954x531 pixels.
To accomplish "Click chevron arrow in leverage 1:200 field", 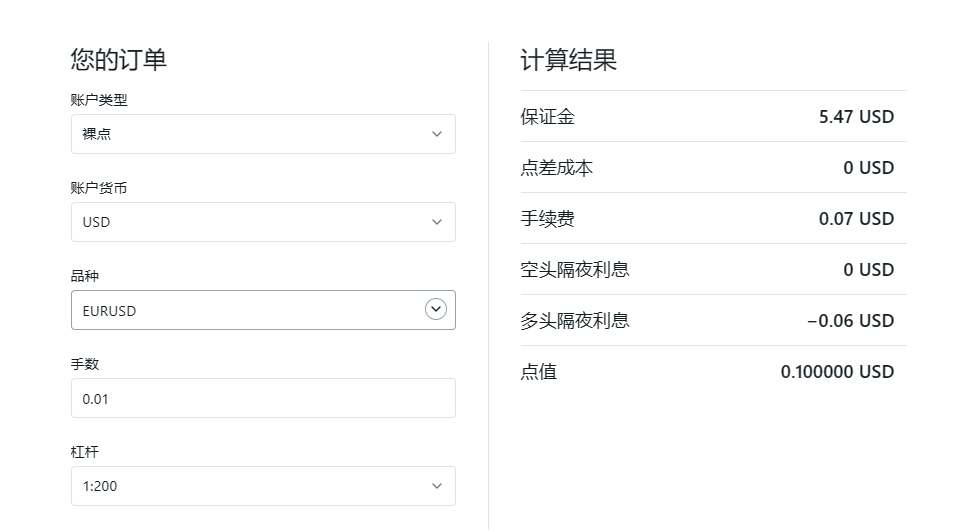I will 436,486.
